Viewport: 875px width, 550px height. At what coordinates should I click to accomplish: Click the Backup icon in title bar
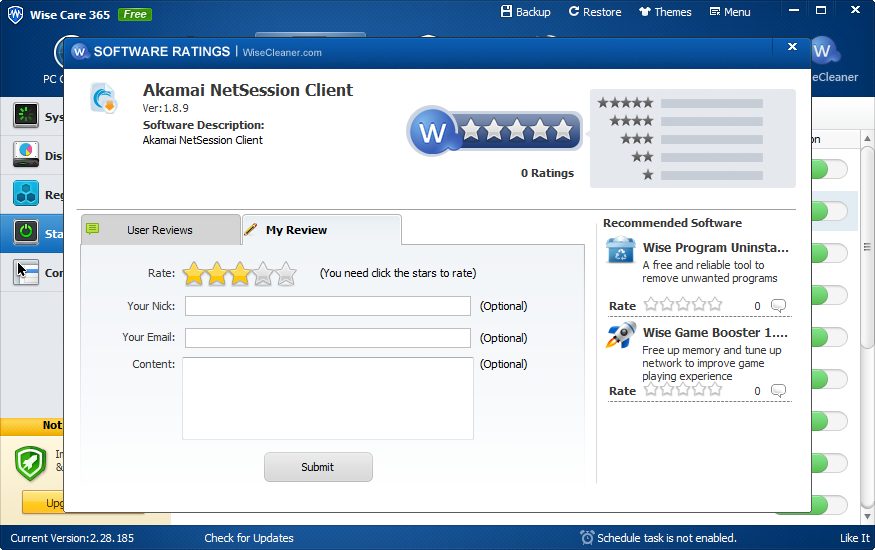point(506,11)
